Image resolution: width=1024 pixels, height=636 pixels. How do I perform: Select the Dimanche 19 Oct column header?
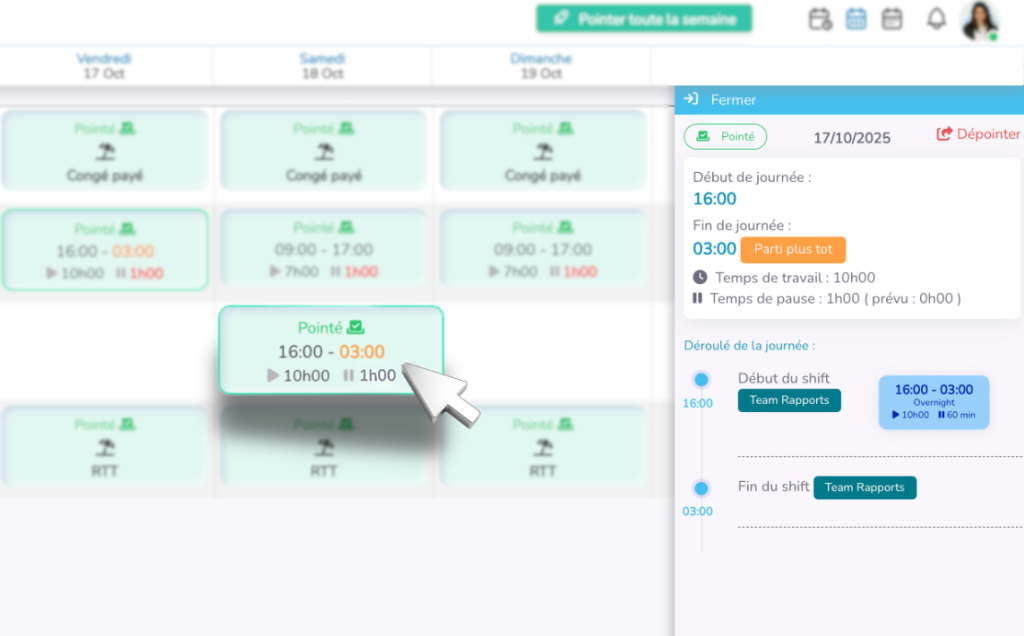[x=541, y=66]
